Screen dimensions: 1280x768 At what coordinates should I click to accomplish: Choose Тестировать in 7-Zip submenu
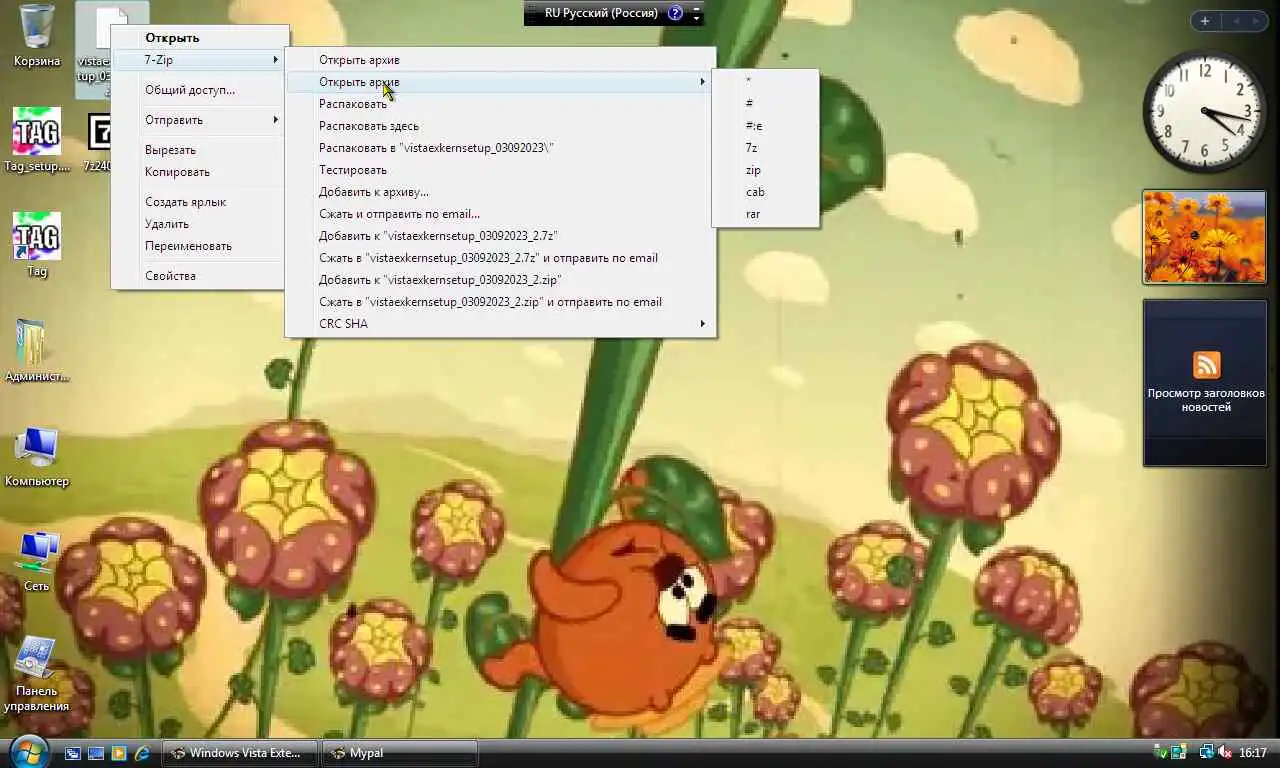click(501, 170)
